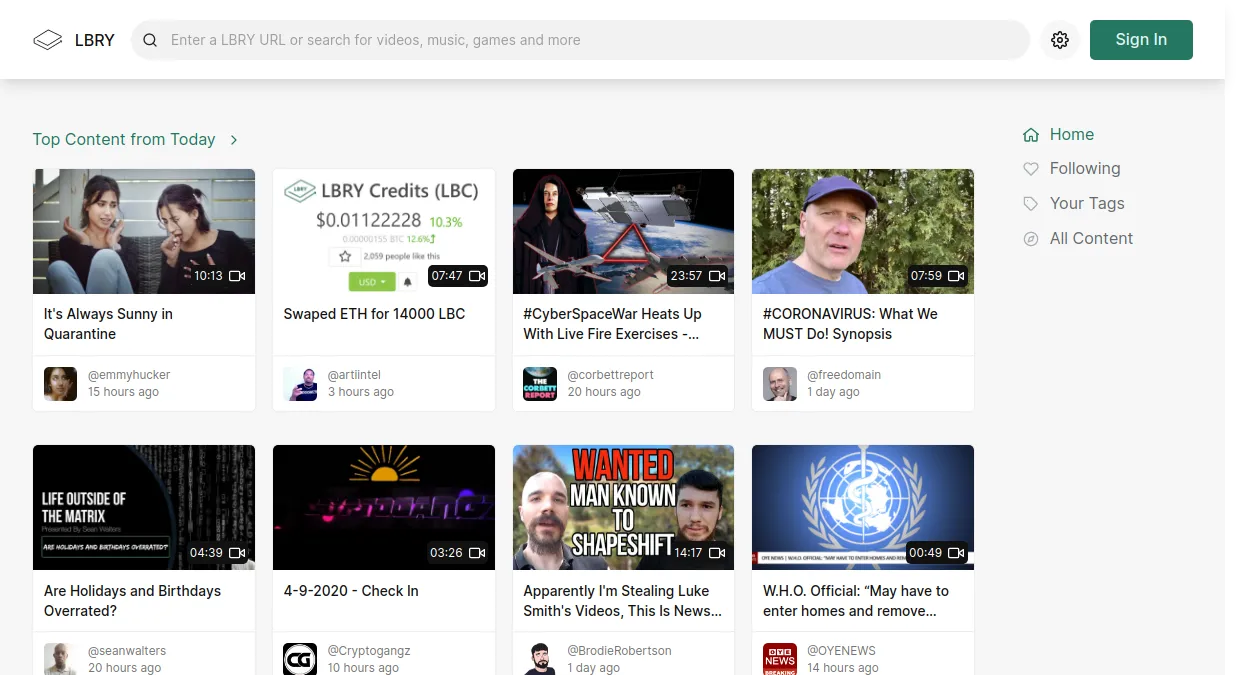The image size is (1240, 675).
Task: Open the 4-9-2020 Check In thumbnail
Action: (x=384, y=508)
